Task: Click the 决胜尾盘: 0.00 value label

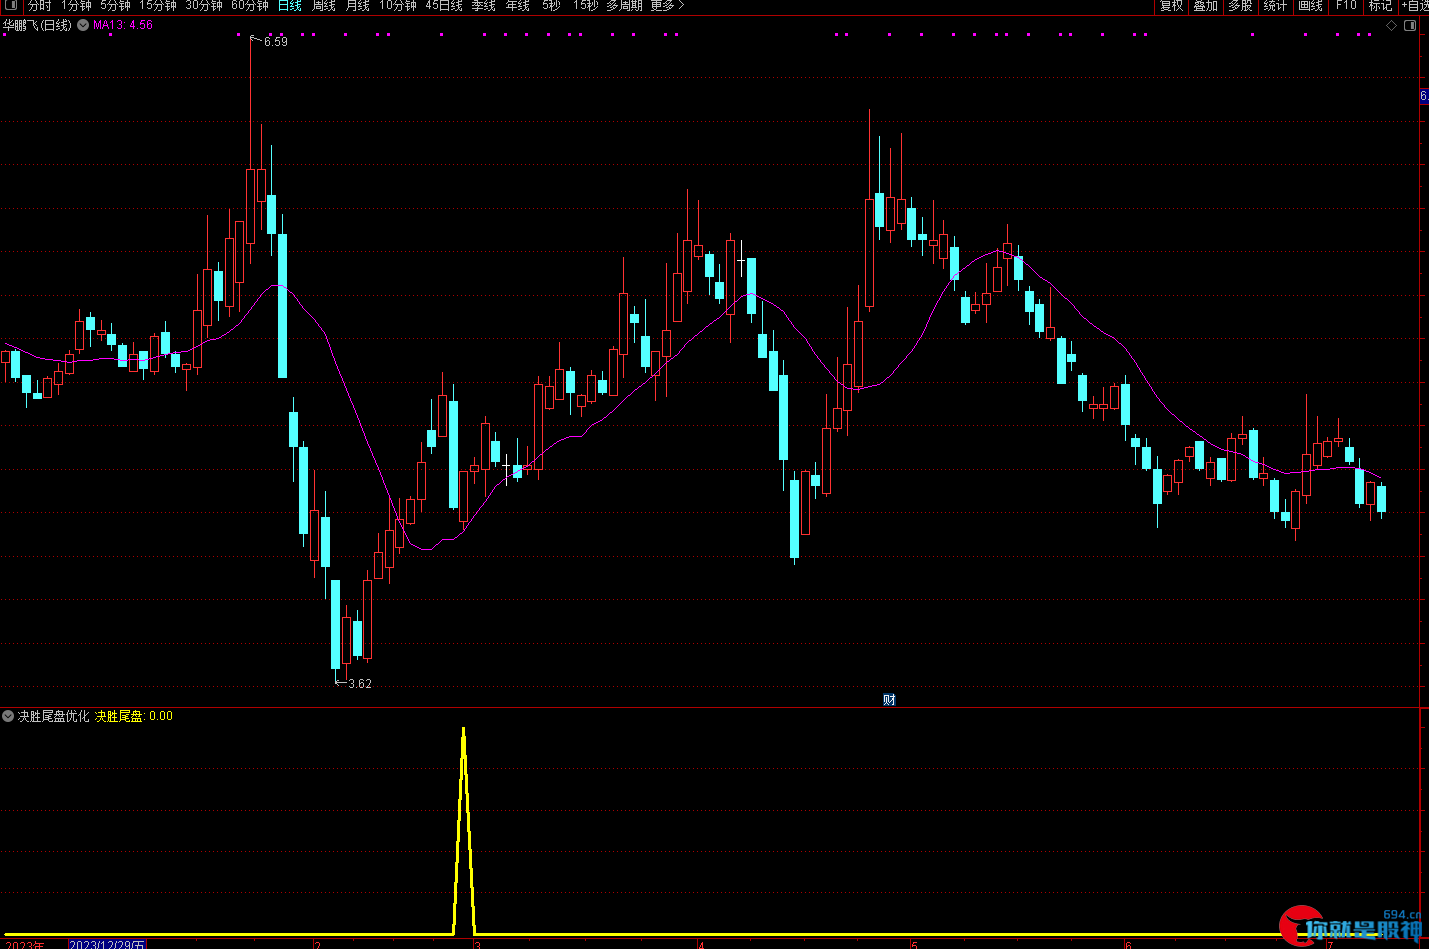Action: coord(134,716)
